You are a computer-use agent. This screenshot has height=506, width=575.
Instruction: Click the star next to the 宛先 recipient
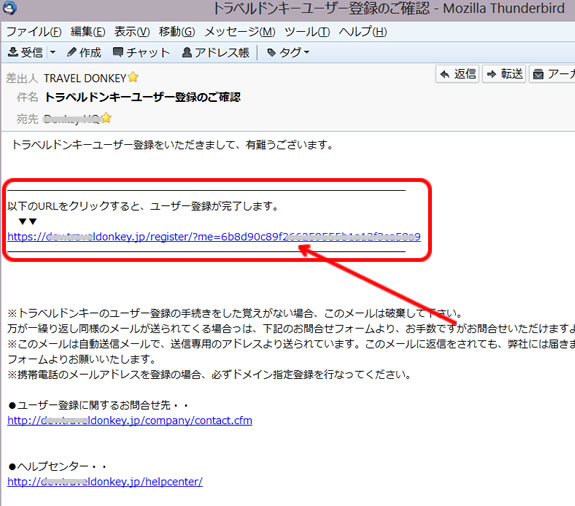click(x=106, y=118)
